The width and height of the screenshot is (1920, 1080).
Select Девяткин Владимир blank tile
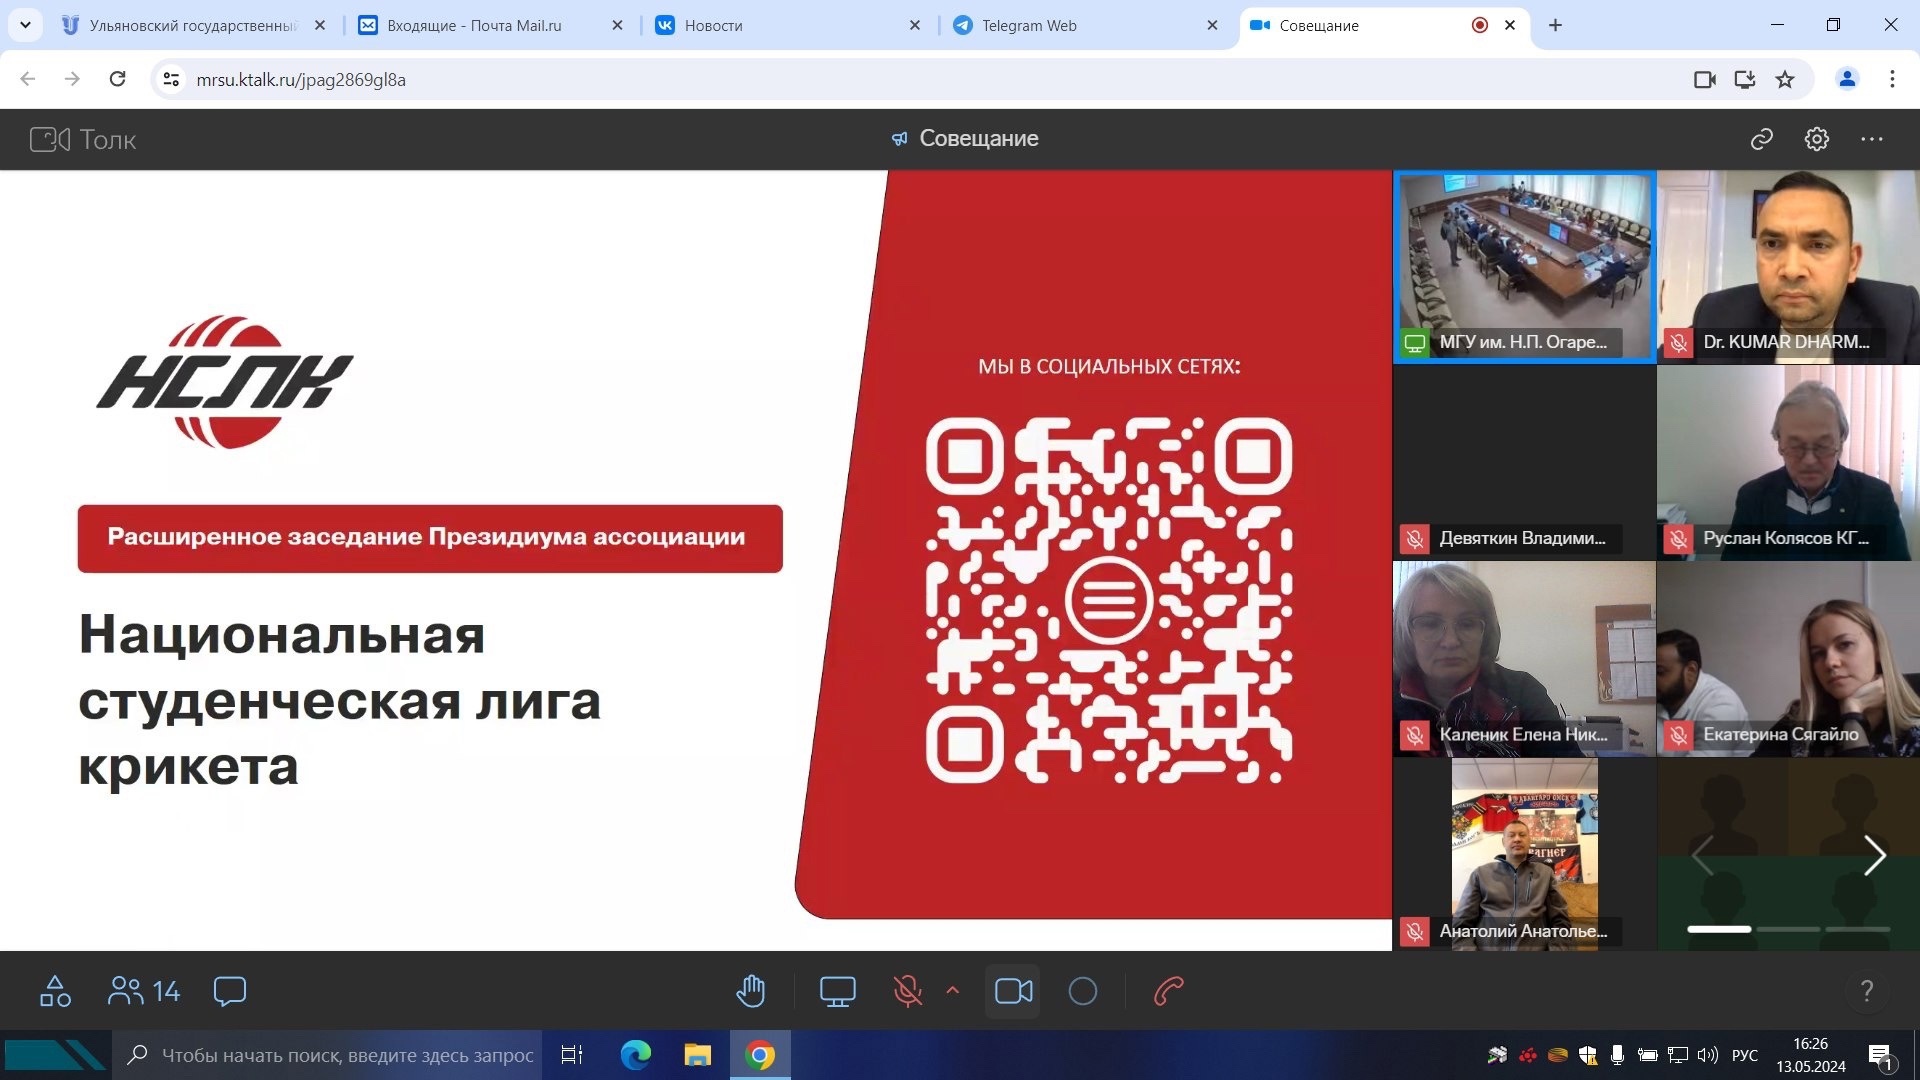(x=1525, y=463)
